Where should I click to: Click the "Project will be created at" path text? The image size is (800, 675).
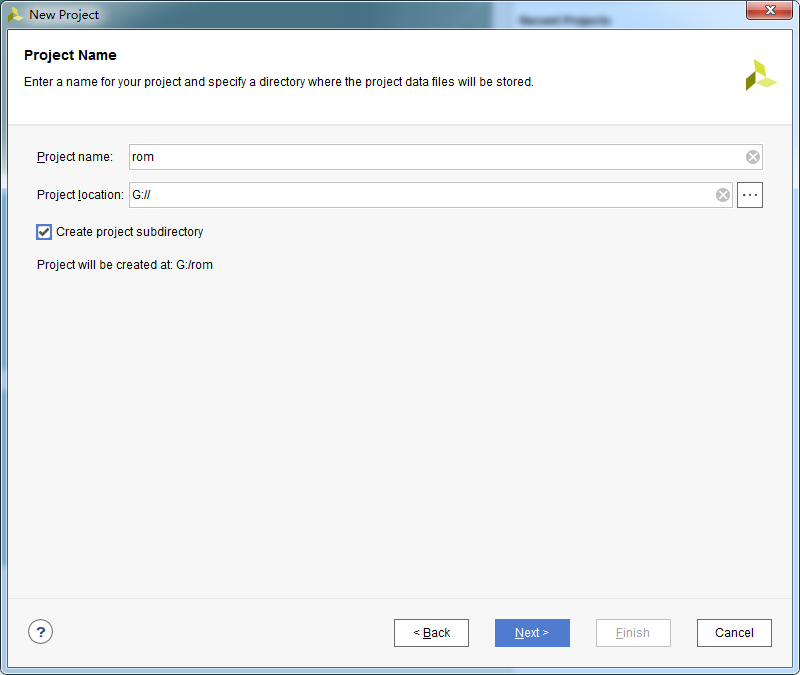point(125,265)
